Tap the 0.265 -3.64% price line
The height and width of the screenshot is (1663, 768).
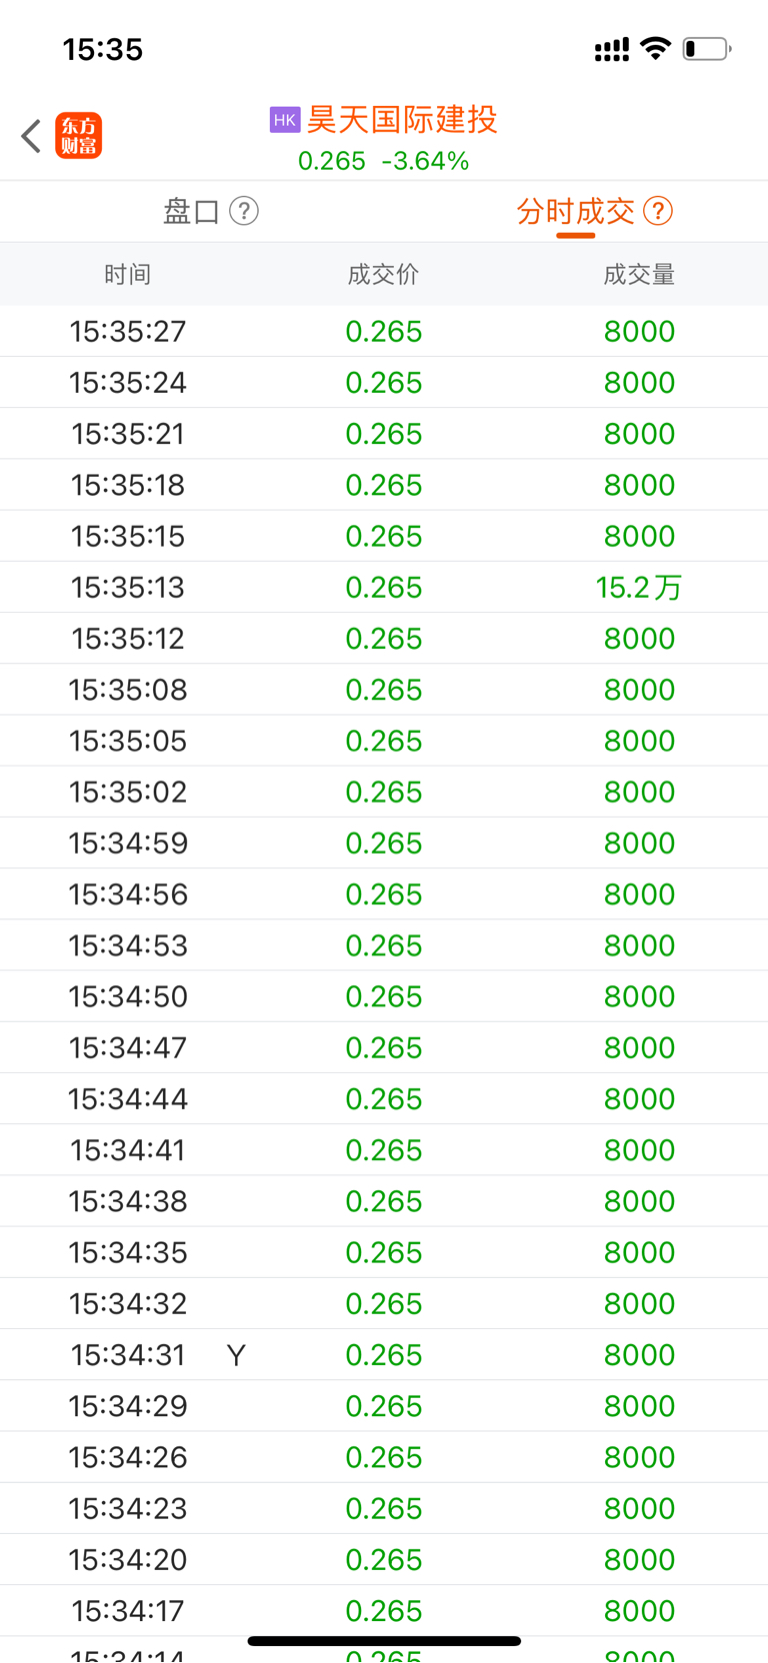[384, 161]
